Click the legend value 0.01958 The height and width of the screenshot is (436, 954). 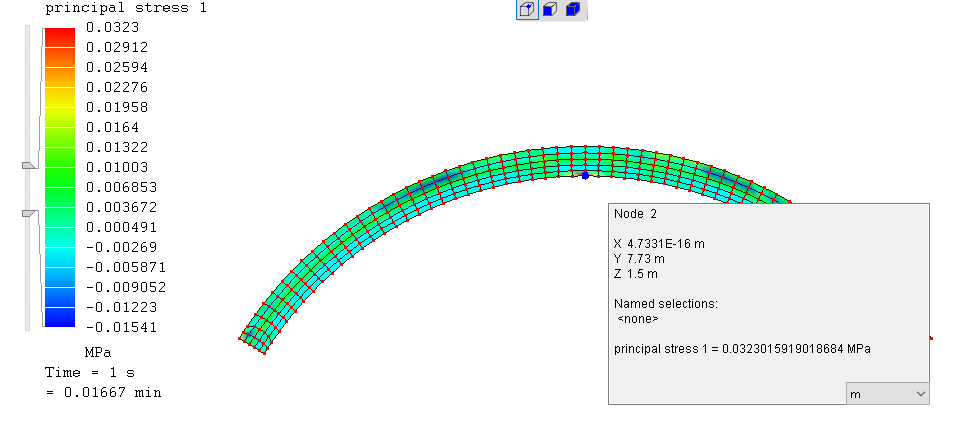[117, 108]
